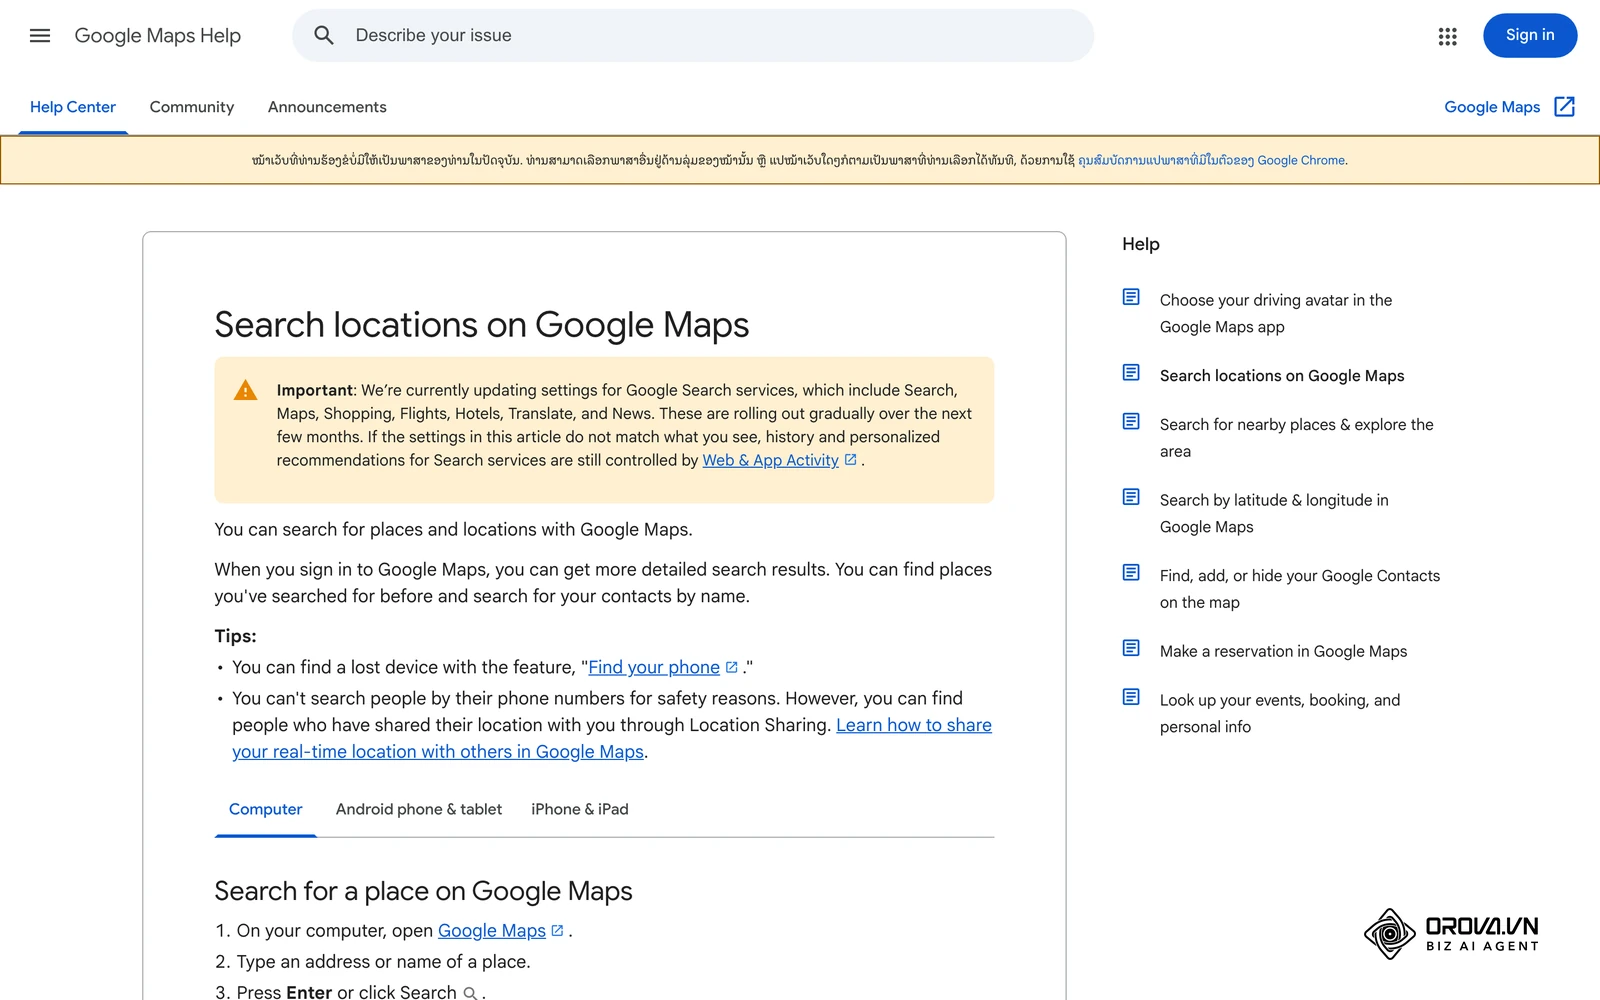
Task: Click article icon beside nearby places
Action: 1131,422
